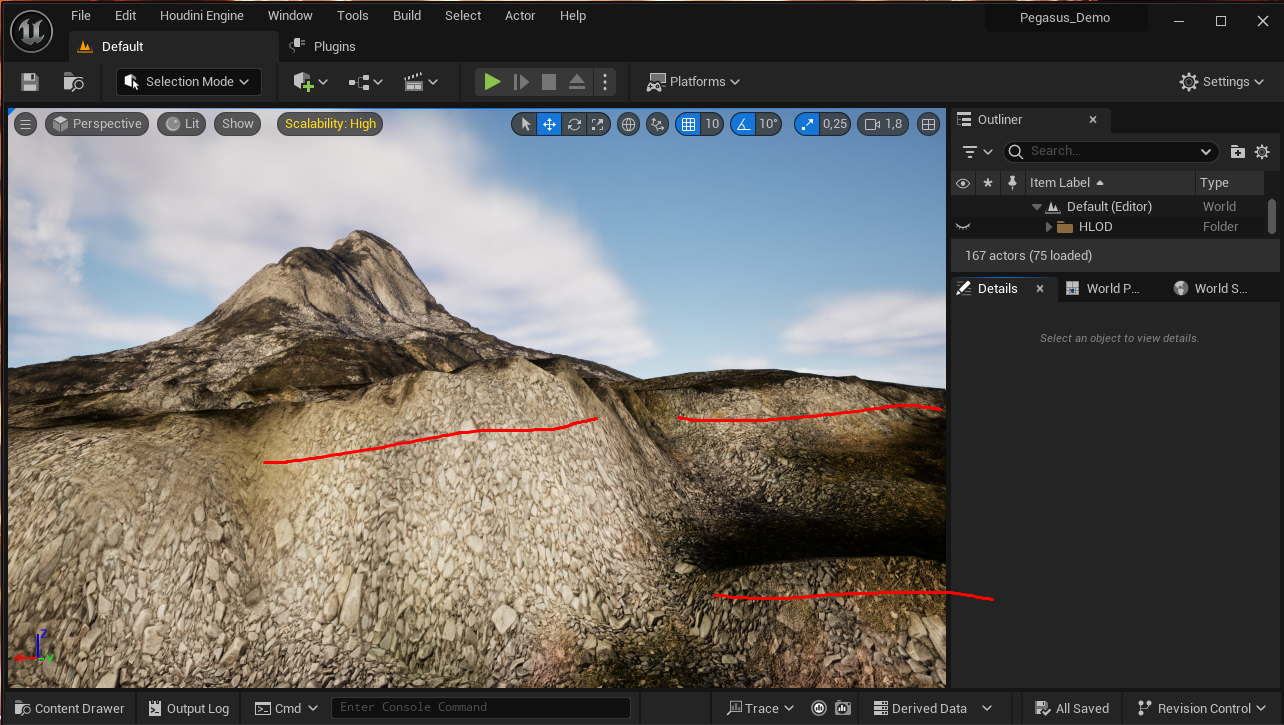The width and height of the screenshot is (1284, 725).
Task: Switch to the Default level tab
Action: [x=173, y=46]
